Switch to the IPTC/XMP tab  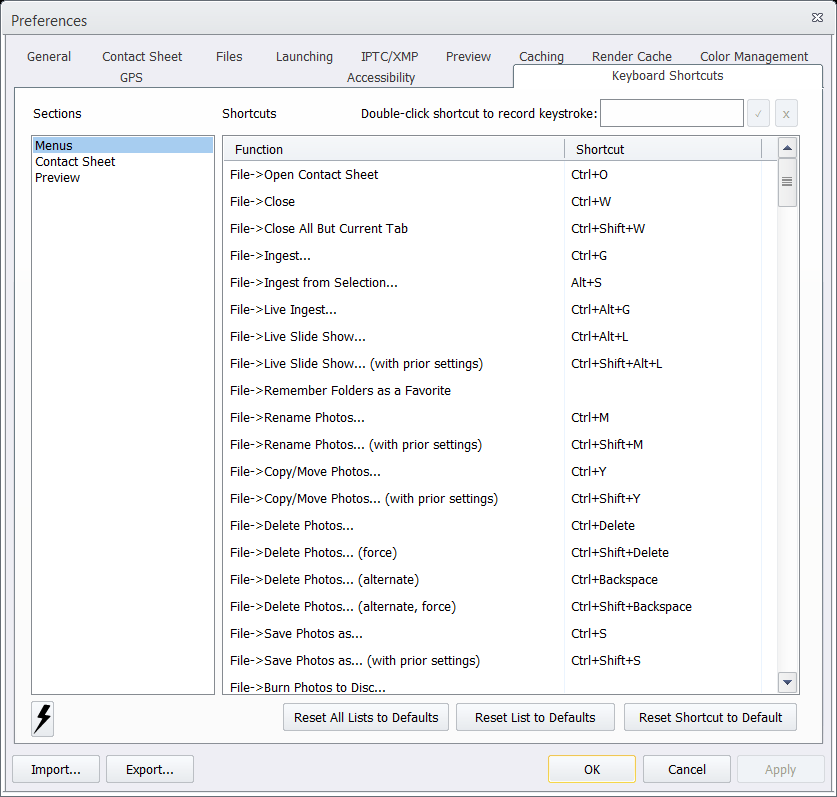(x=389, y=57)
